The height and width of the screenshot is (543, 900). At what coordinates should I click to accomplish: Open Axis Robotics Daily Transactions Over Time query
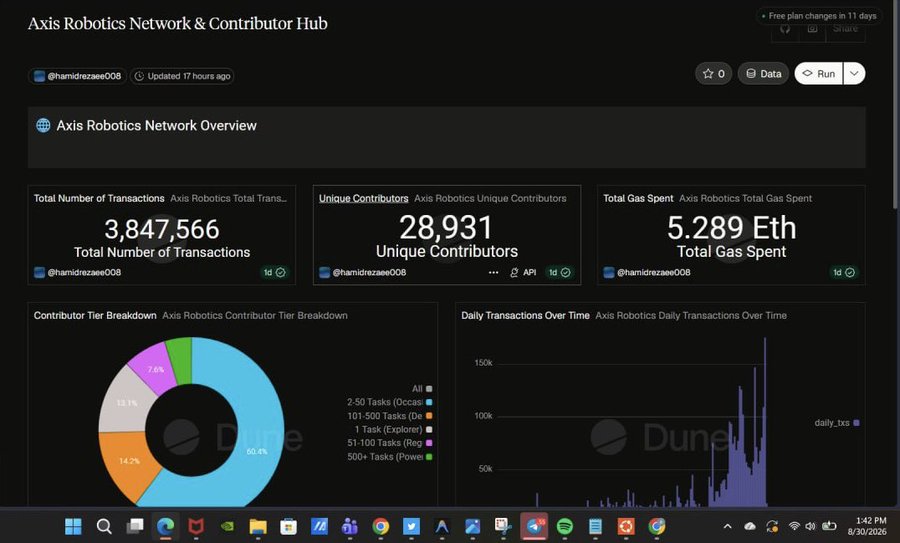click(691, 315)
